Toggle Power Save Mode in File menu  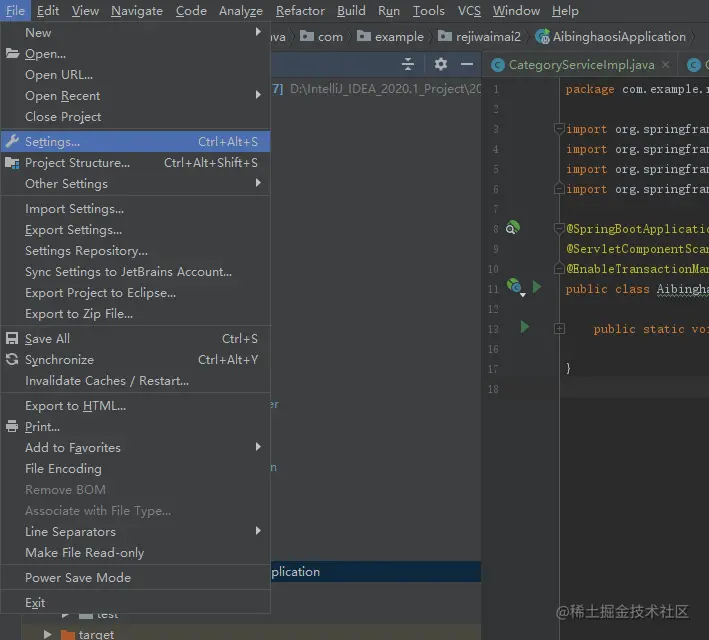tap(78, 577)
